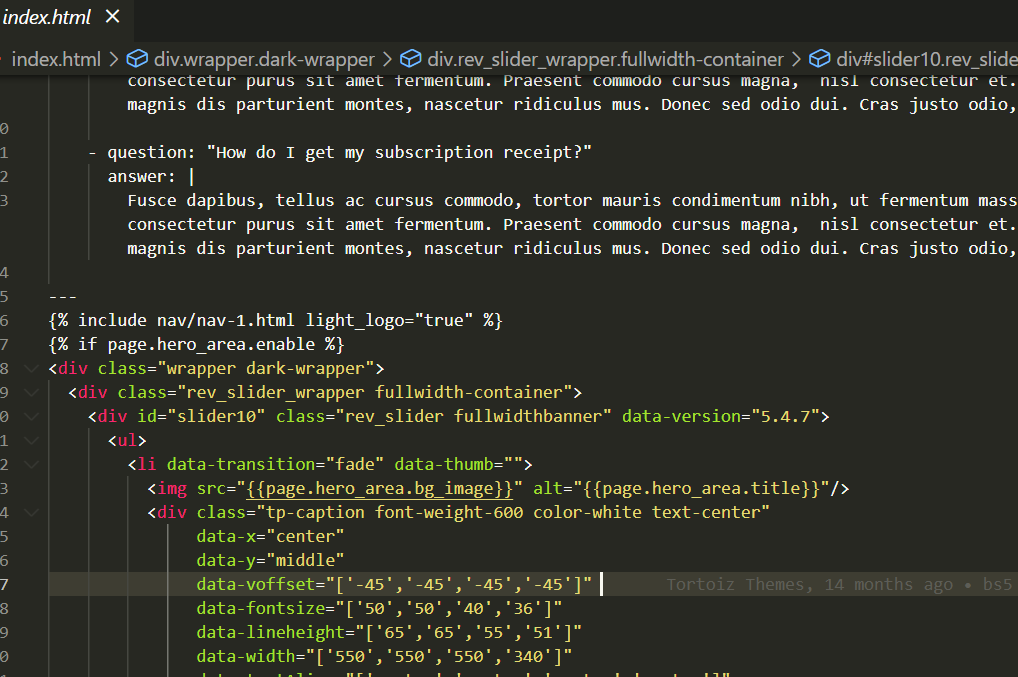Click the index.html breadcrumb item
Screen dimensions: 1018x677
[x=56, y=59]
